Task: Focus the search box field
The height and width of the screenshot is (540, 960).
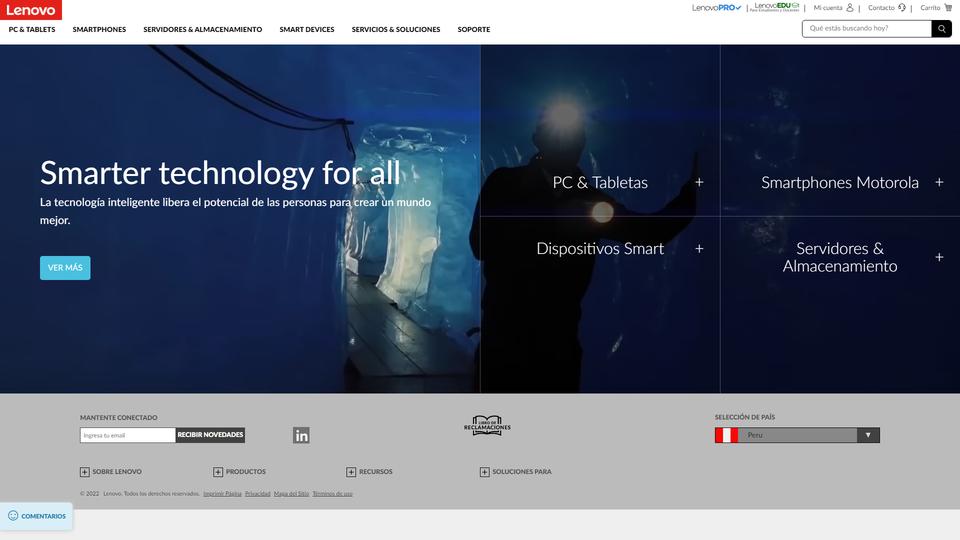Action: 867,29
